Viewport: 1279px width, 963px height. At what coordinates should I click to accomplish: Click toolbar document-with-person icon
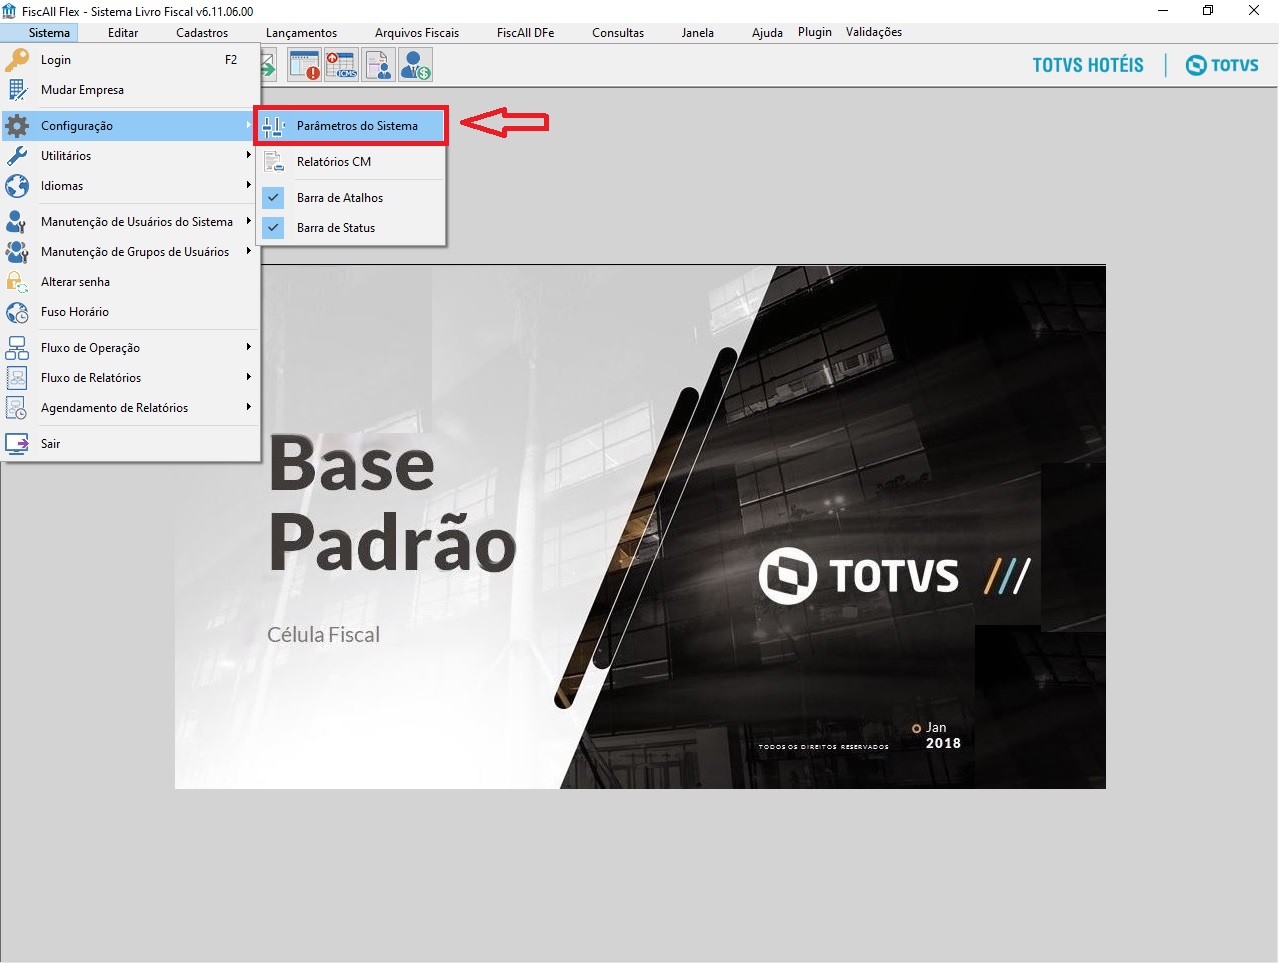(x=379, y=66)
